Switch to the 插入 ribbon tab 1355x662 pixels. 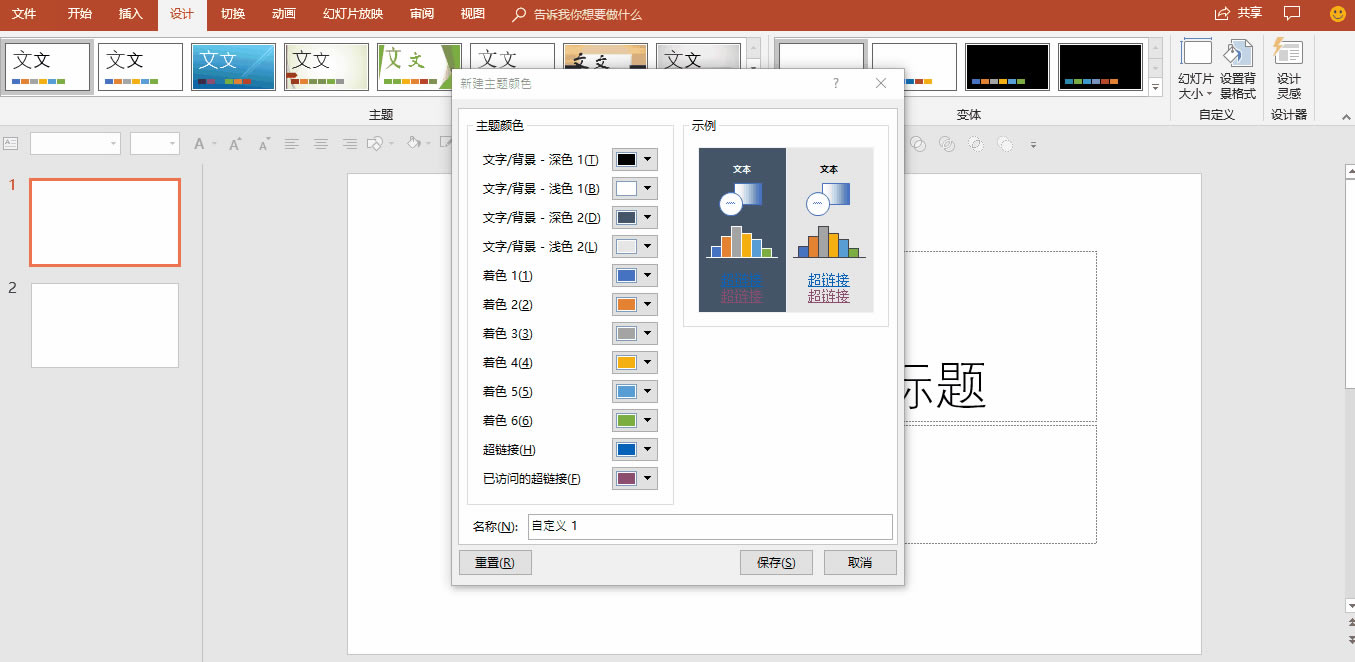130,14
